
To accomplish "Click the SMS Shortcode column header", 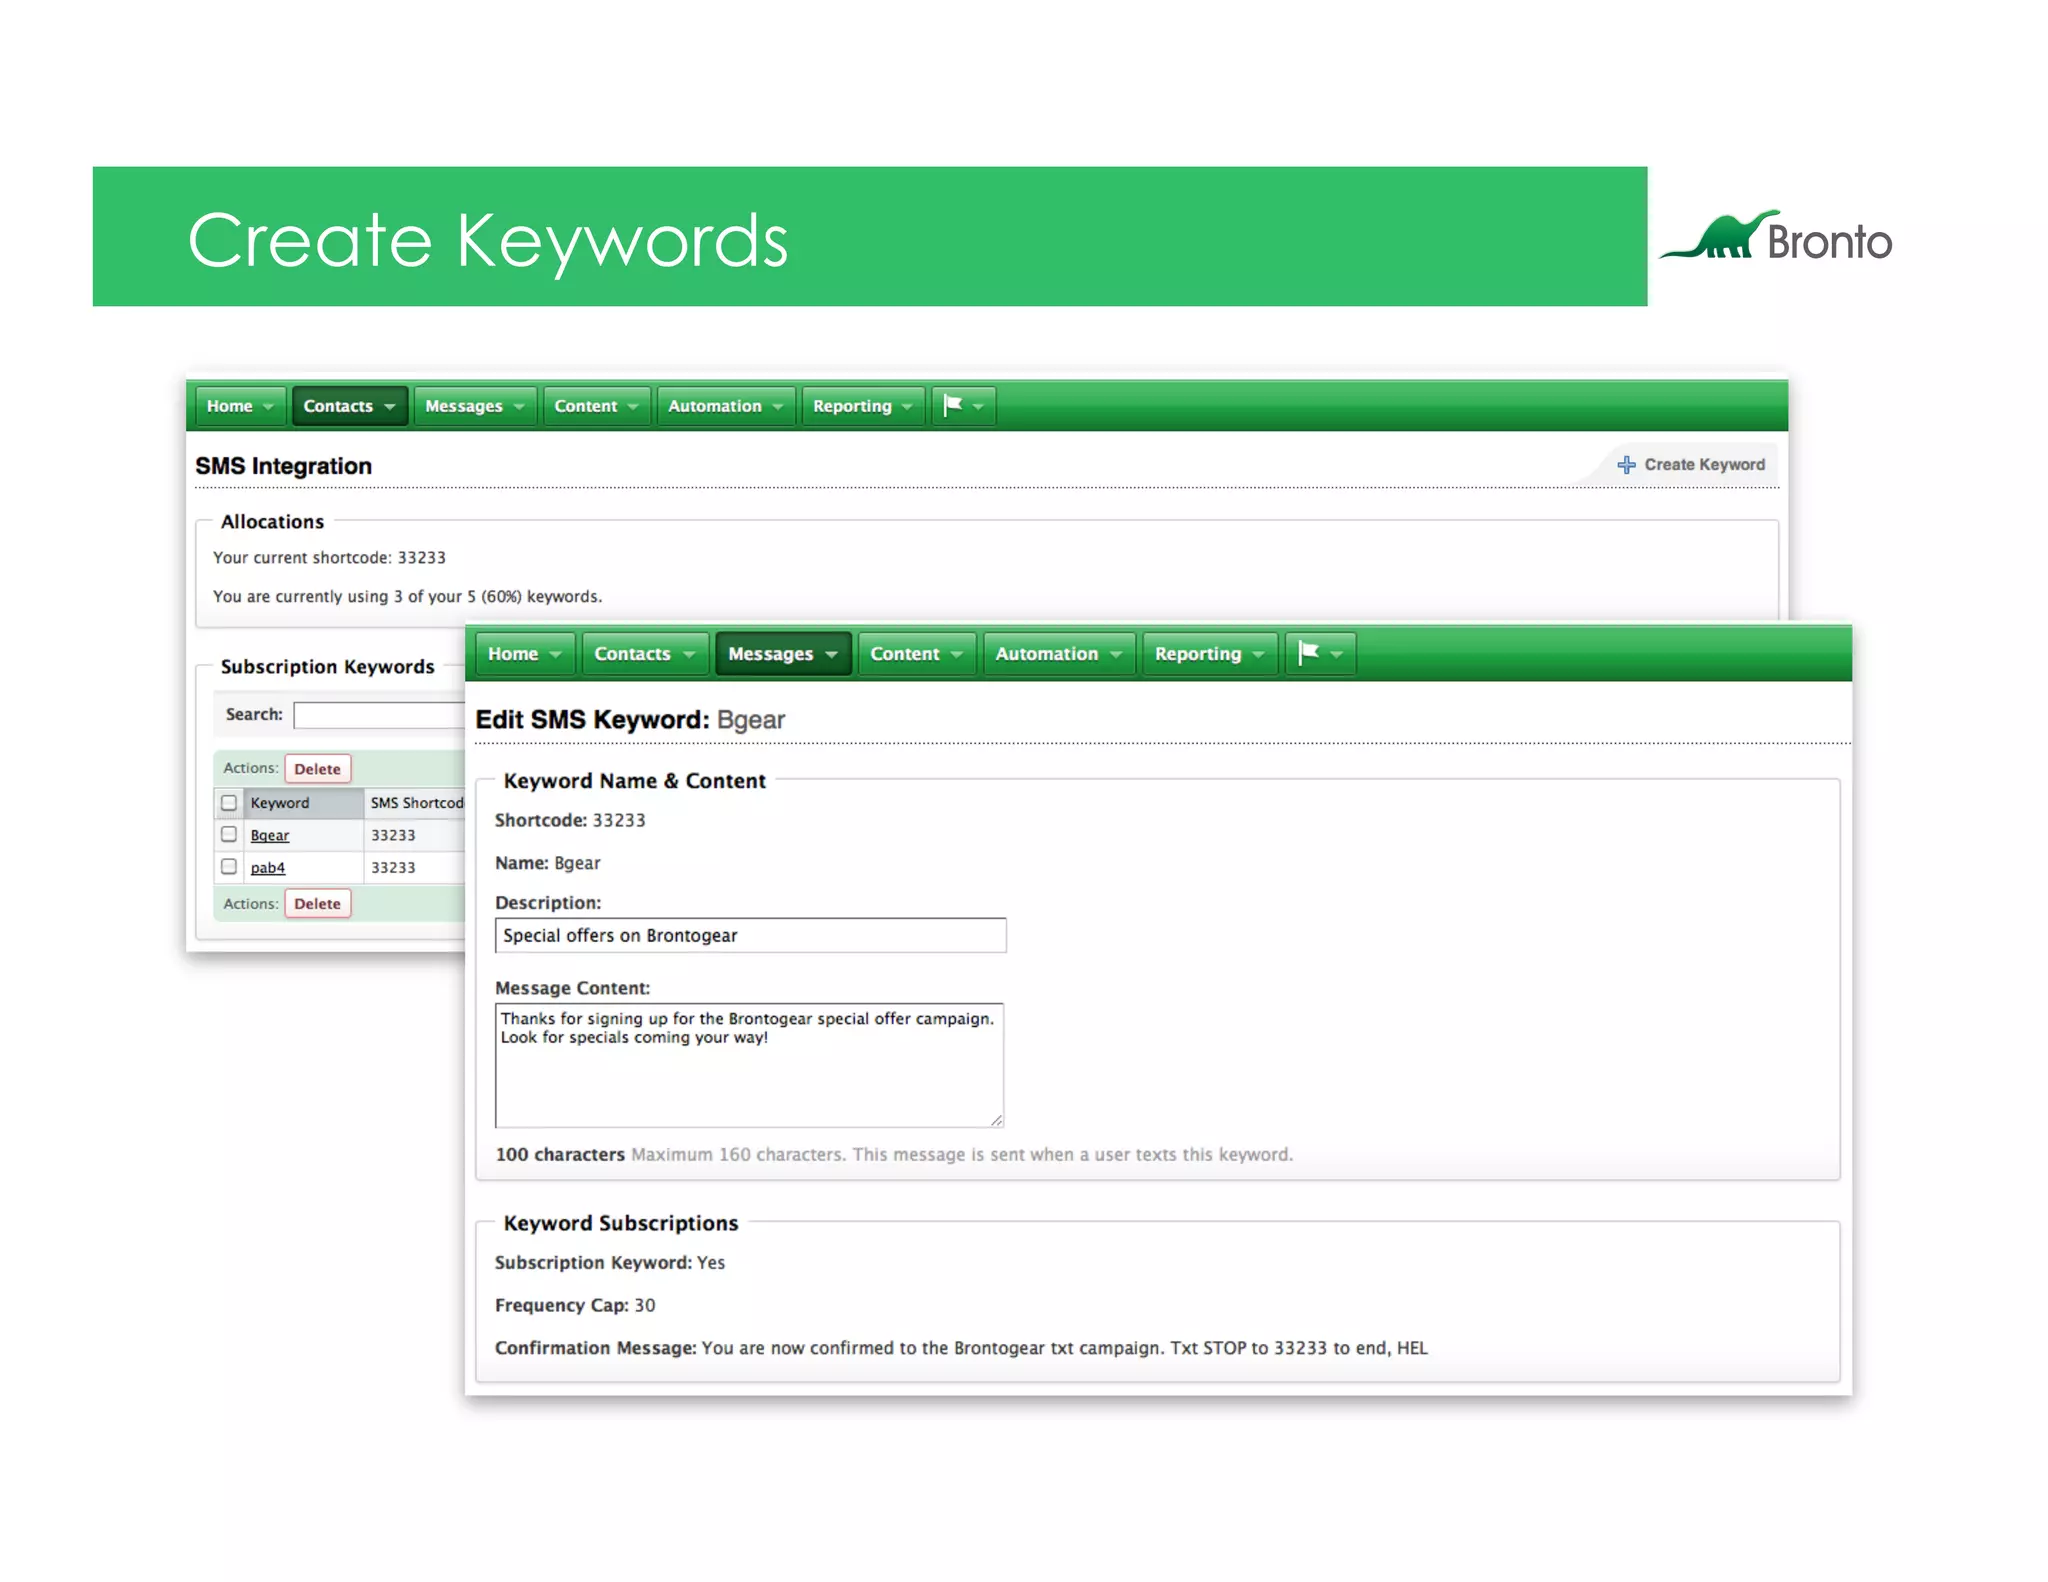I will tap(416, 803).
